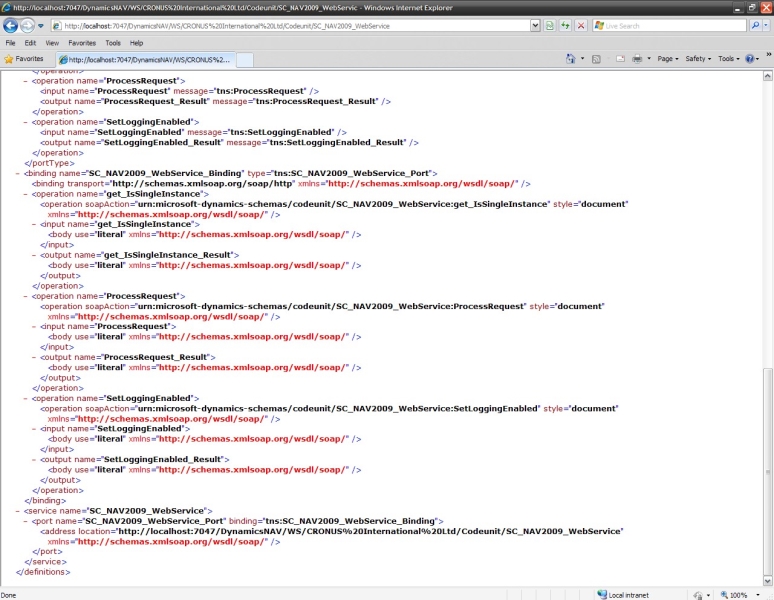Click the vertical scrollbar thumb
The width and height of the screenshot is (774, 600).
coord(768,471)
